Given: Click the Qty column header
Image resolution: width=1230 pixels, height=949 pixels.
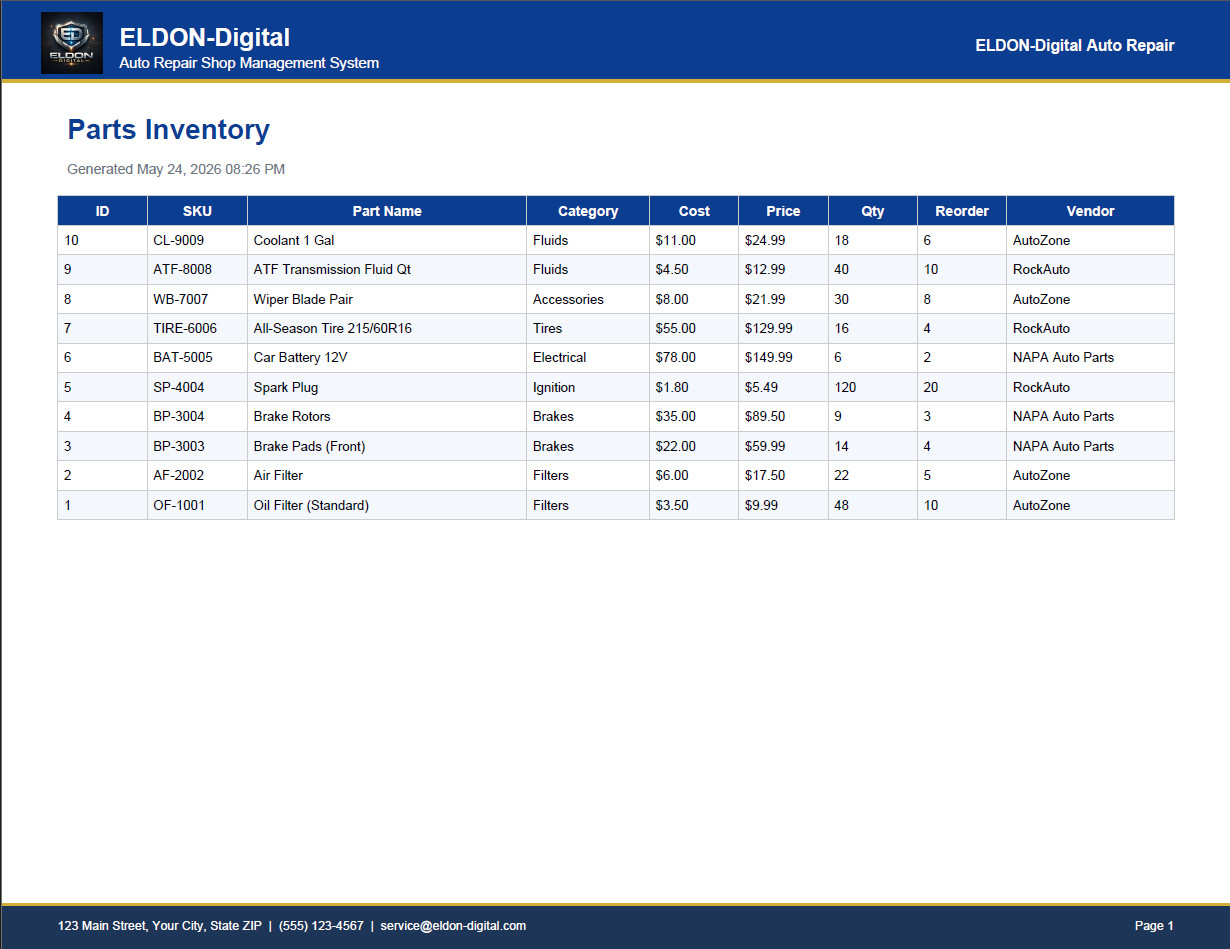Looking at the screenshot, I should pos(873,211).
